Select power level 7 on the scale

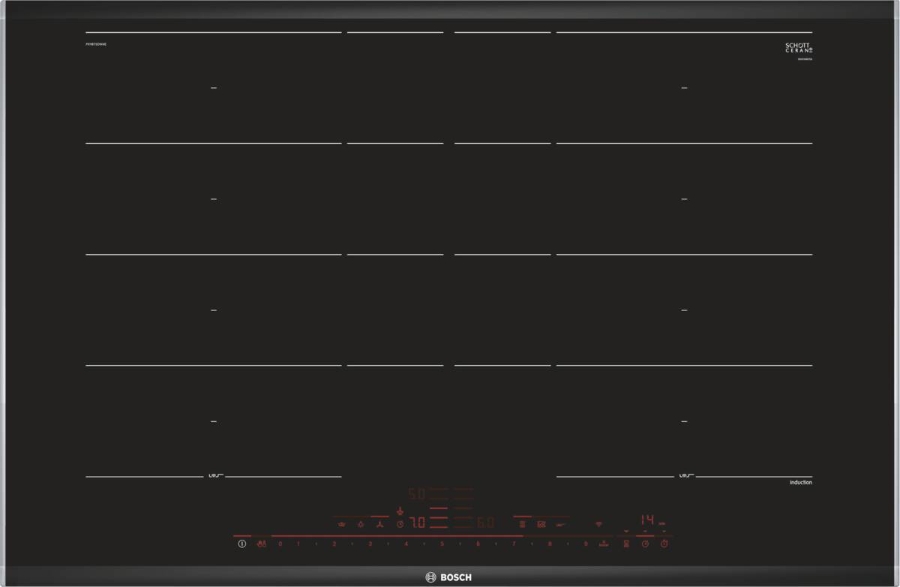pos(514,544)
